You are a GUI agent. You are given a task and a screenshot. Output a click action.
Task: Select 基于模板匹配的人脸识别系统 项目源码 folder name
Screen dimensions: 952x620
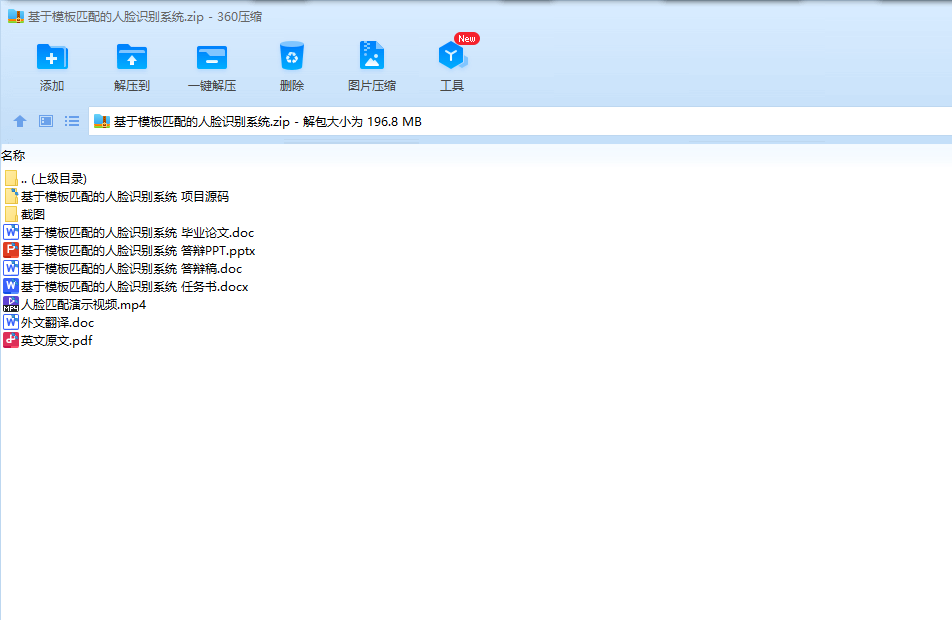pyautogui.click(x=125, y=196)
